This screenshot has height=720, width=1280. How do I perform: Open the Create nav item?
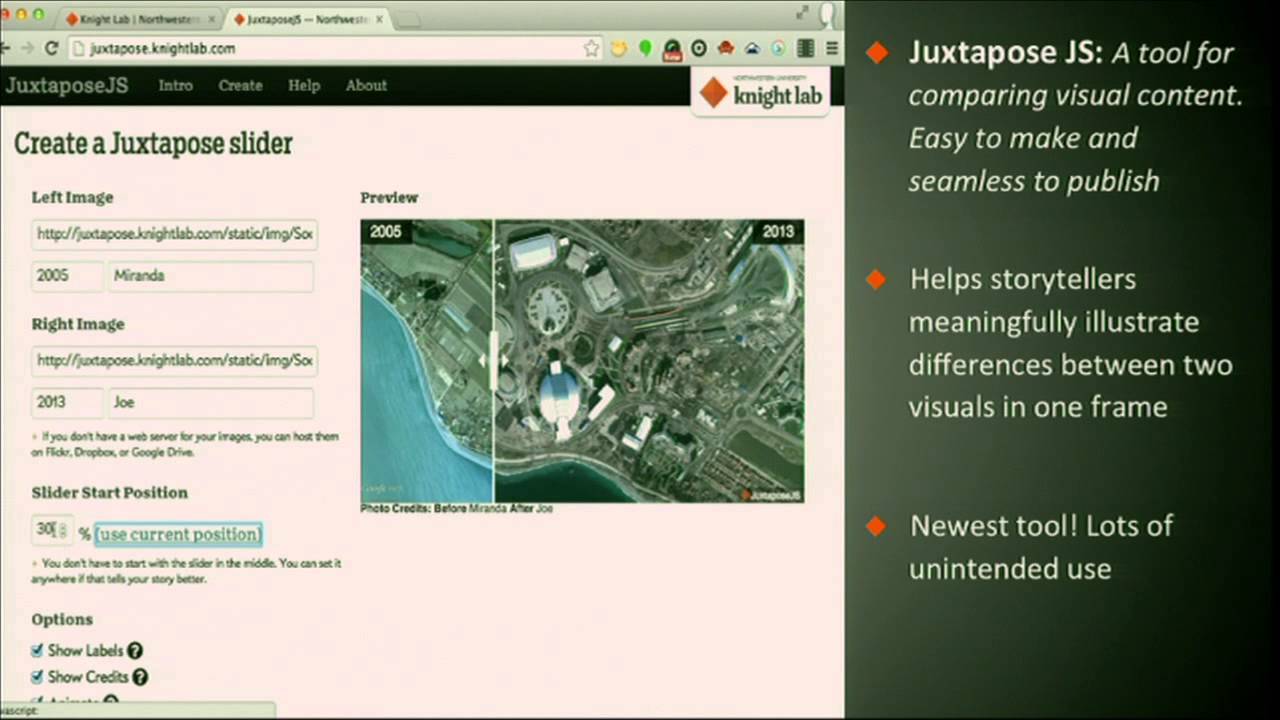click(x=240, y=85)
